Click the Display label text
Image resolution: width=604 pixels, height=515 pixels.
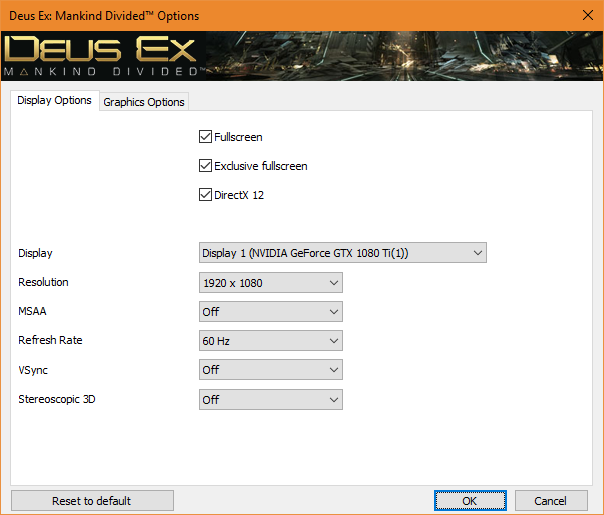pyautogui.click(x=35, y=253)
